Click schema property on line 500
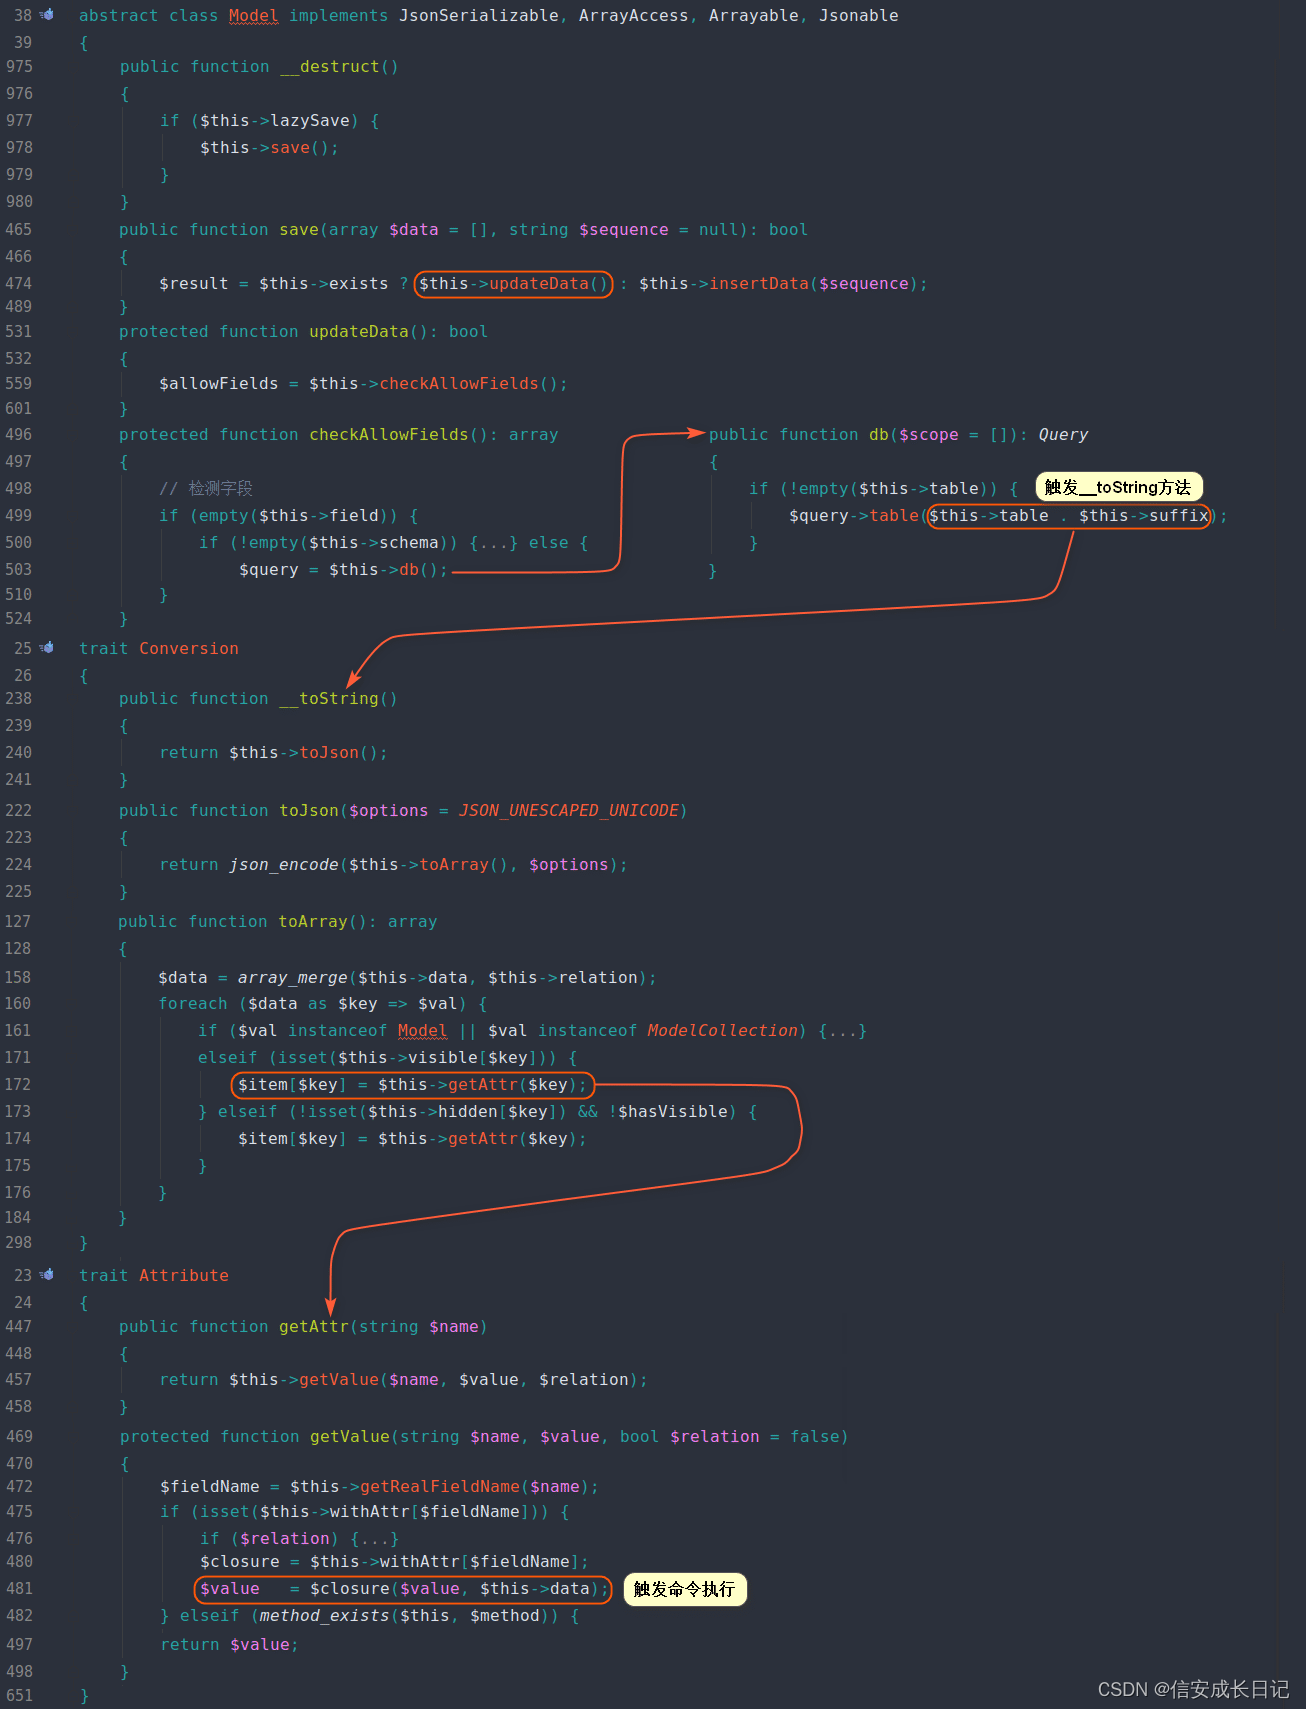The image size is (1306, 1709). pyautogui.click(x=409, y=543)
